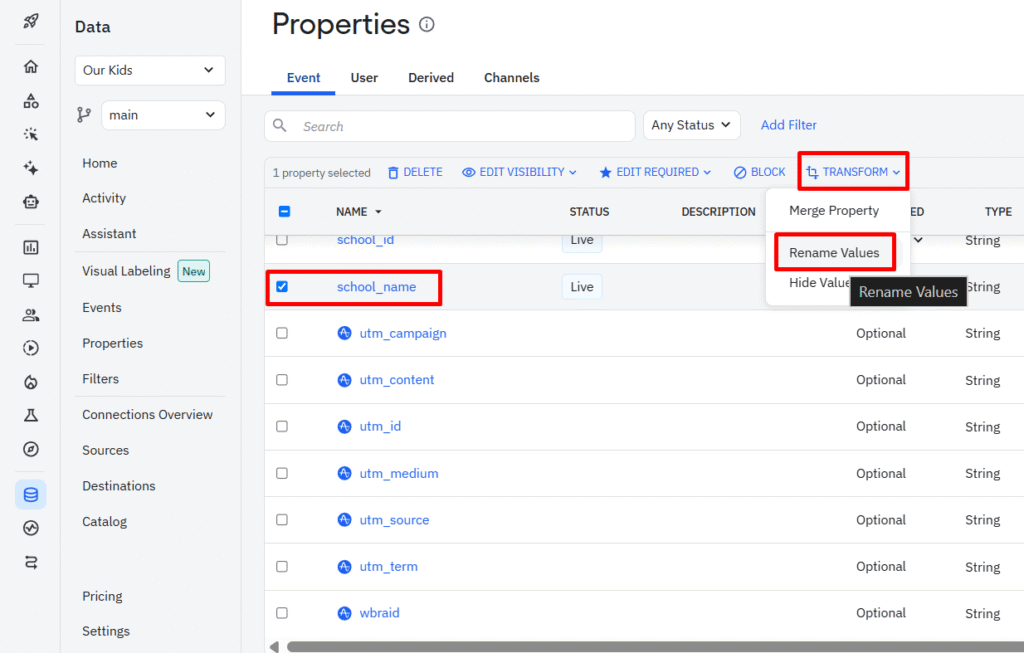
Task: Click the rocket logo icon in sidebar
Action: click(31, 21)
